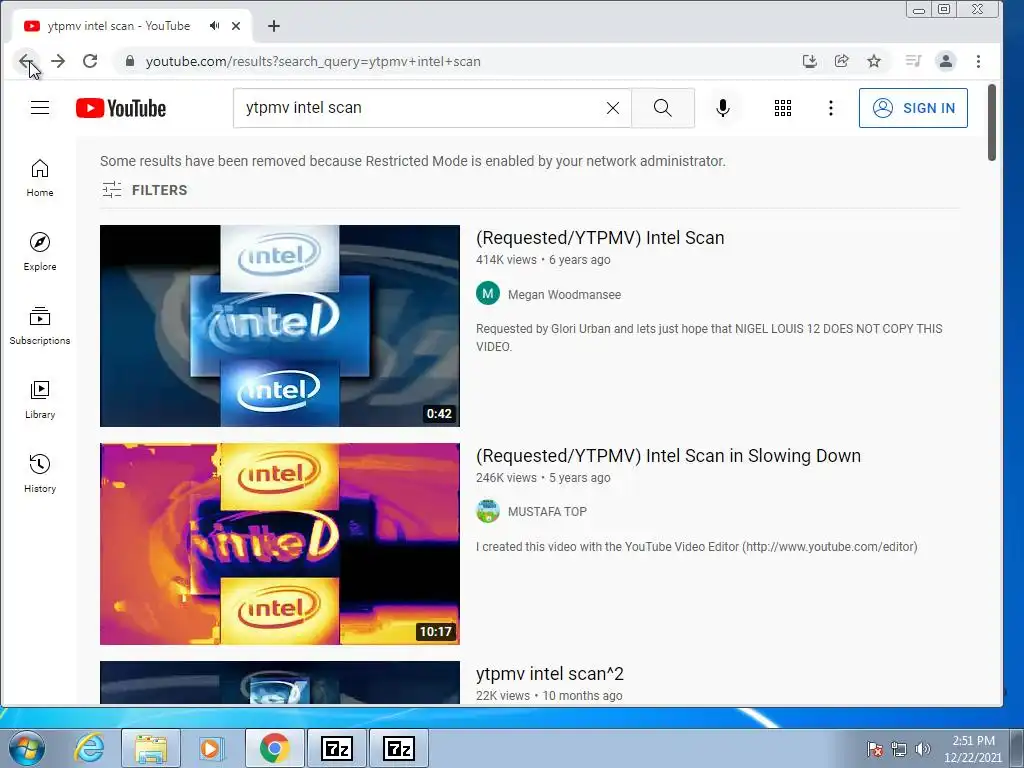The height and width of the screenshot is (768, 1024).
Task: Open the Intel Scan in Slowing Down thumbnail
Action: [280, 544]
